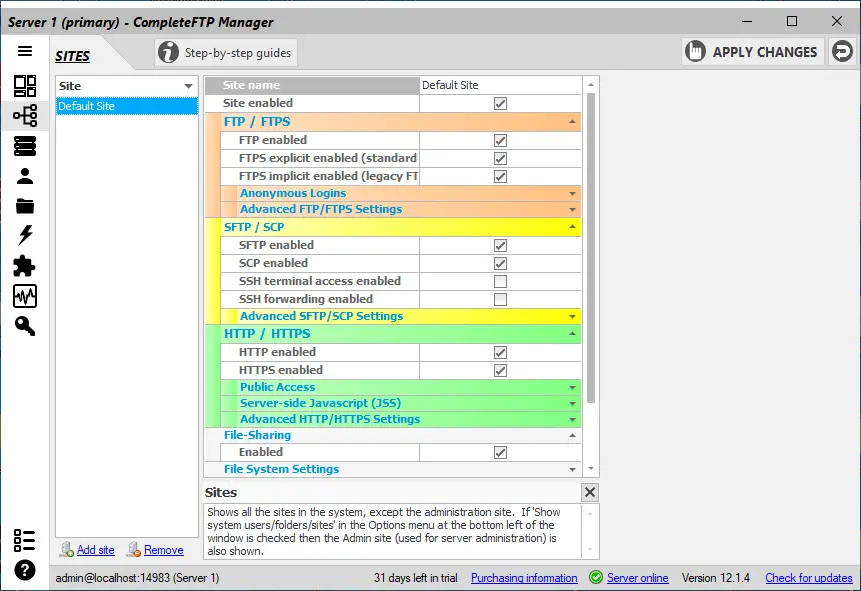Click Check for updates link
The image size is (861, 591).
click(809, 578)
